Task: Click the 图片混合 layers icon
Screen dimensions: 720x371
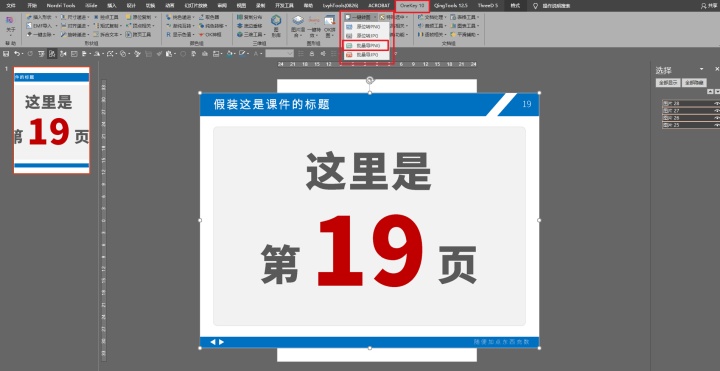Action: pos(298,27)
